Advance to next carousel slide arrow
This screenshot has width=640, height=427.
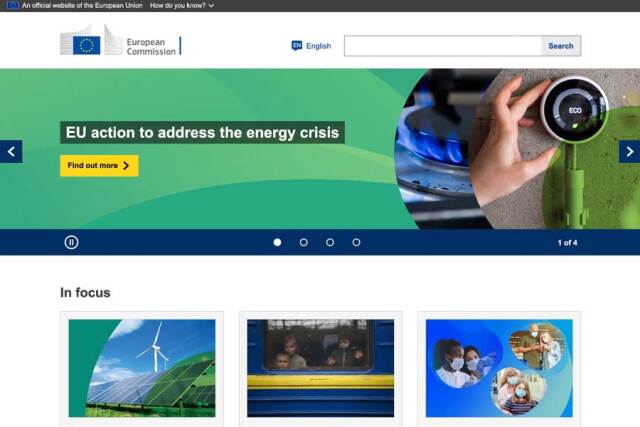(x=629, y=151)
